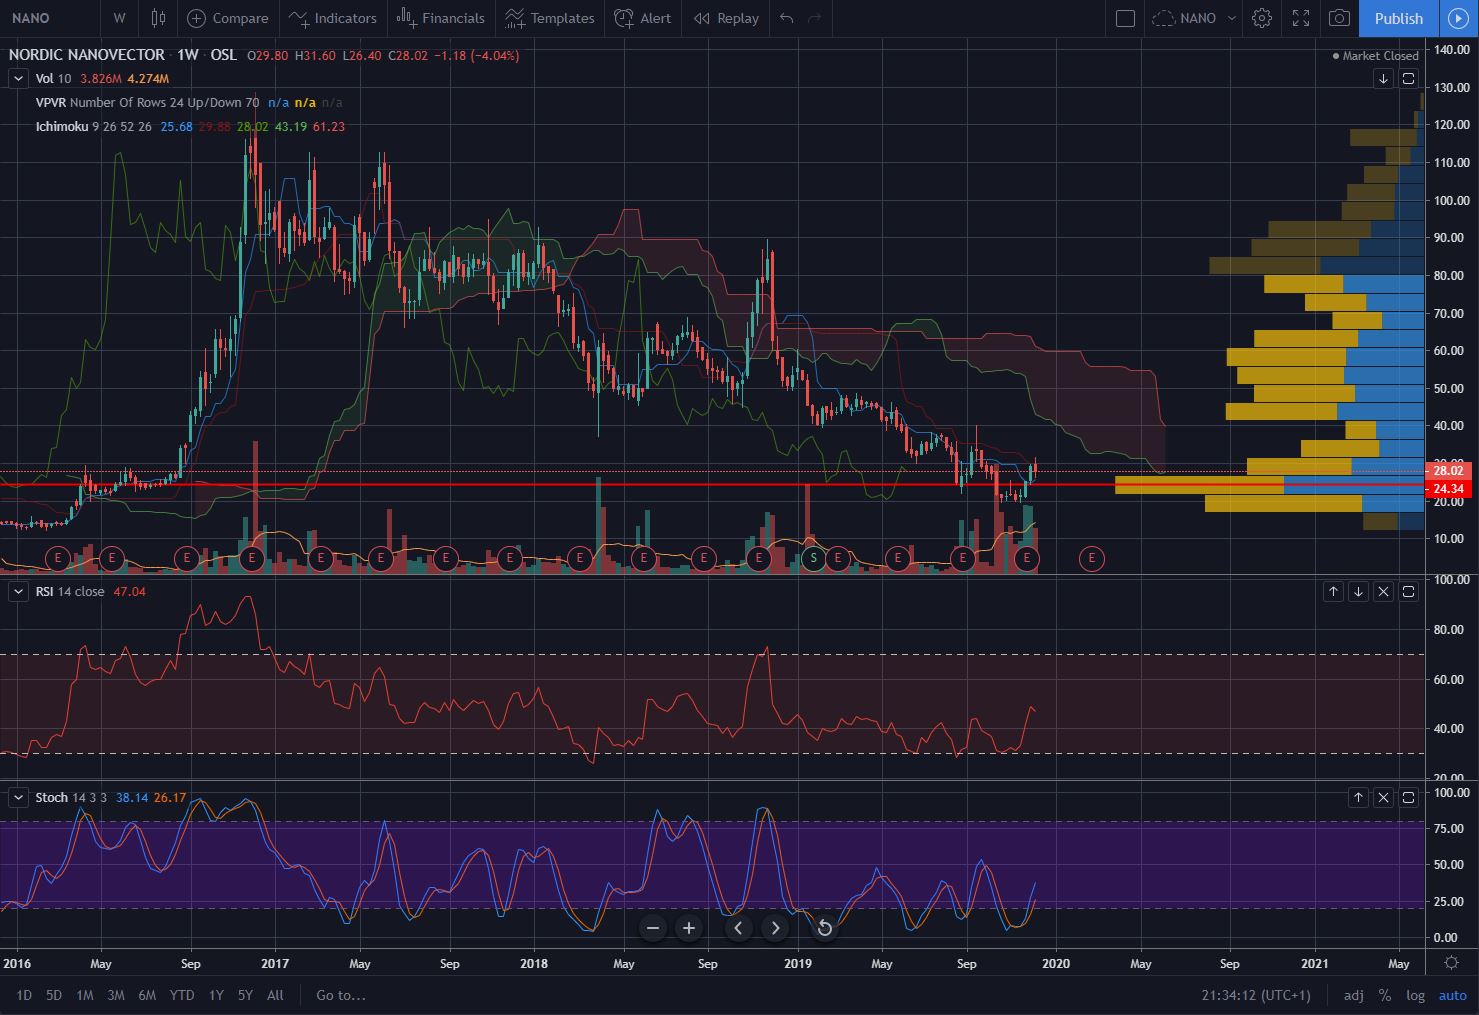Move the main price pane down
The height and width of the screenshot is (1015, 1479).
click(1383, 78)
